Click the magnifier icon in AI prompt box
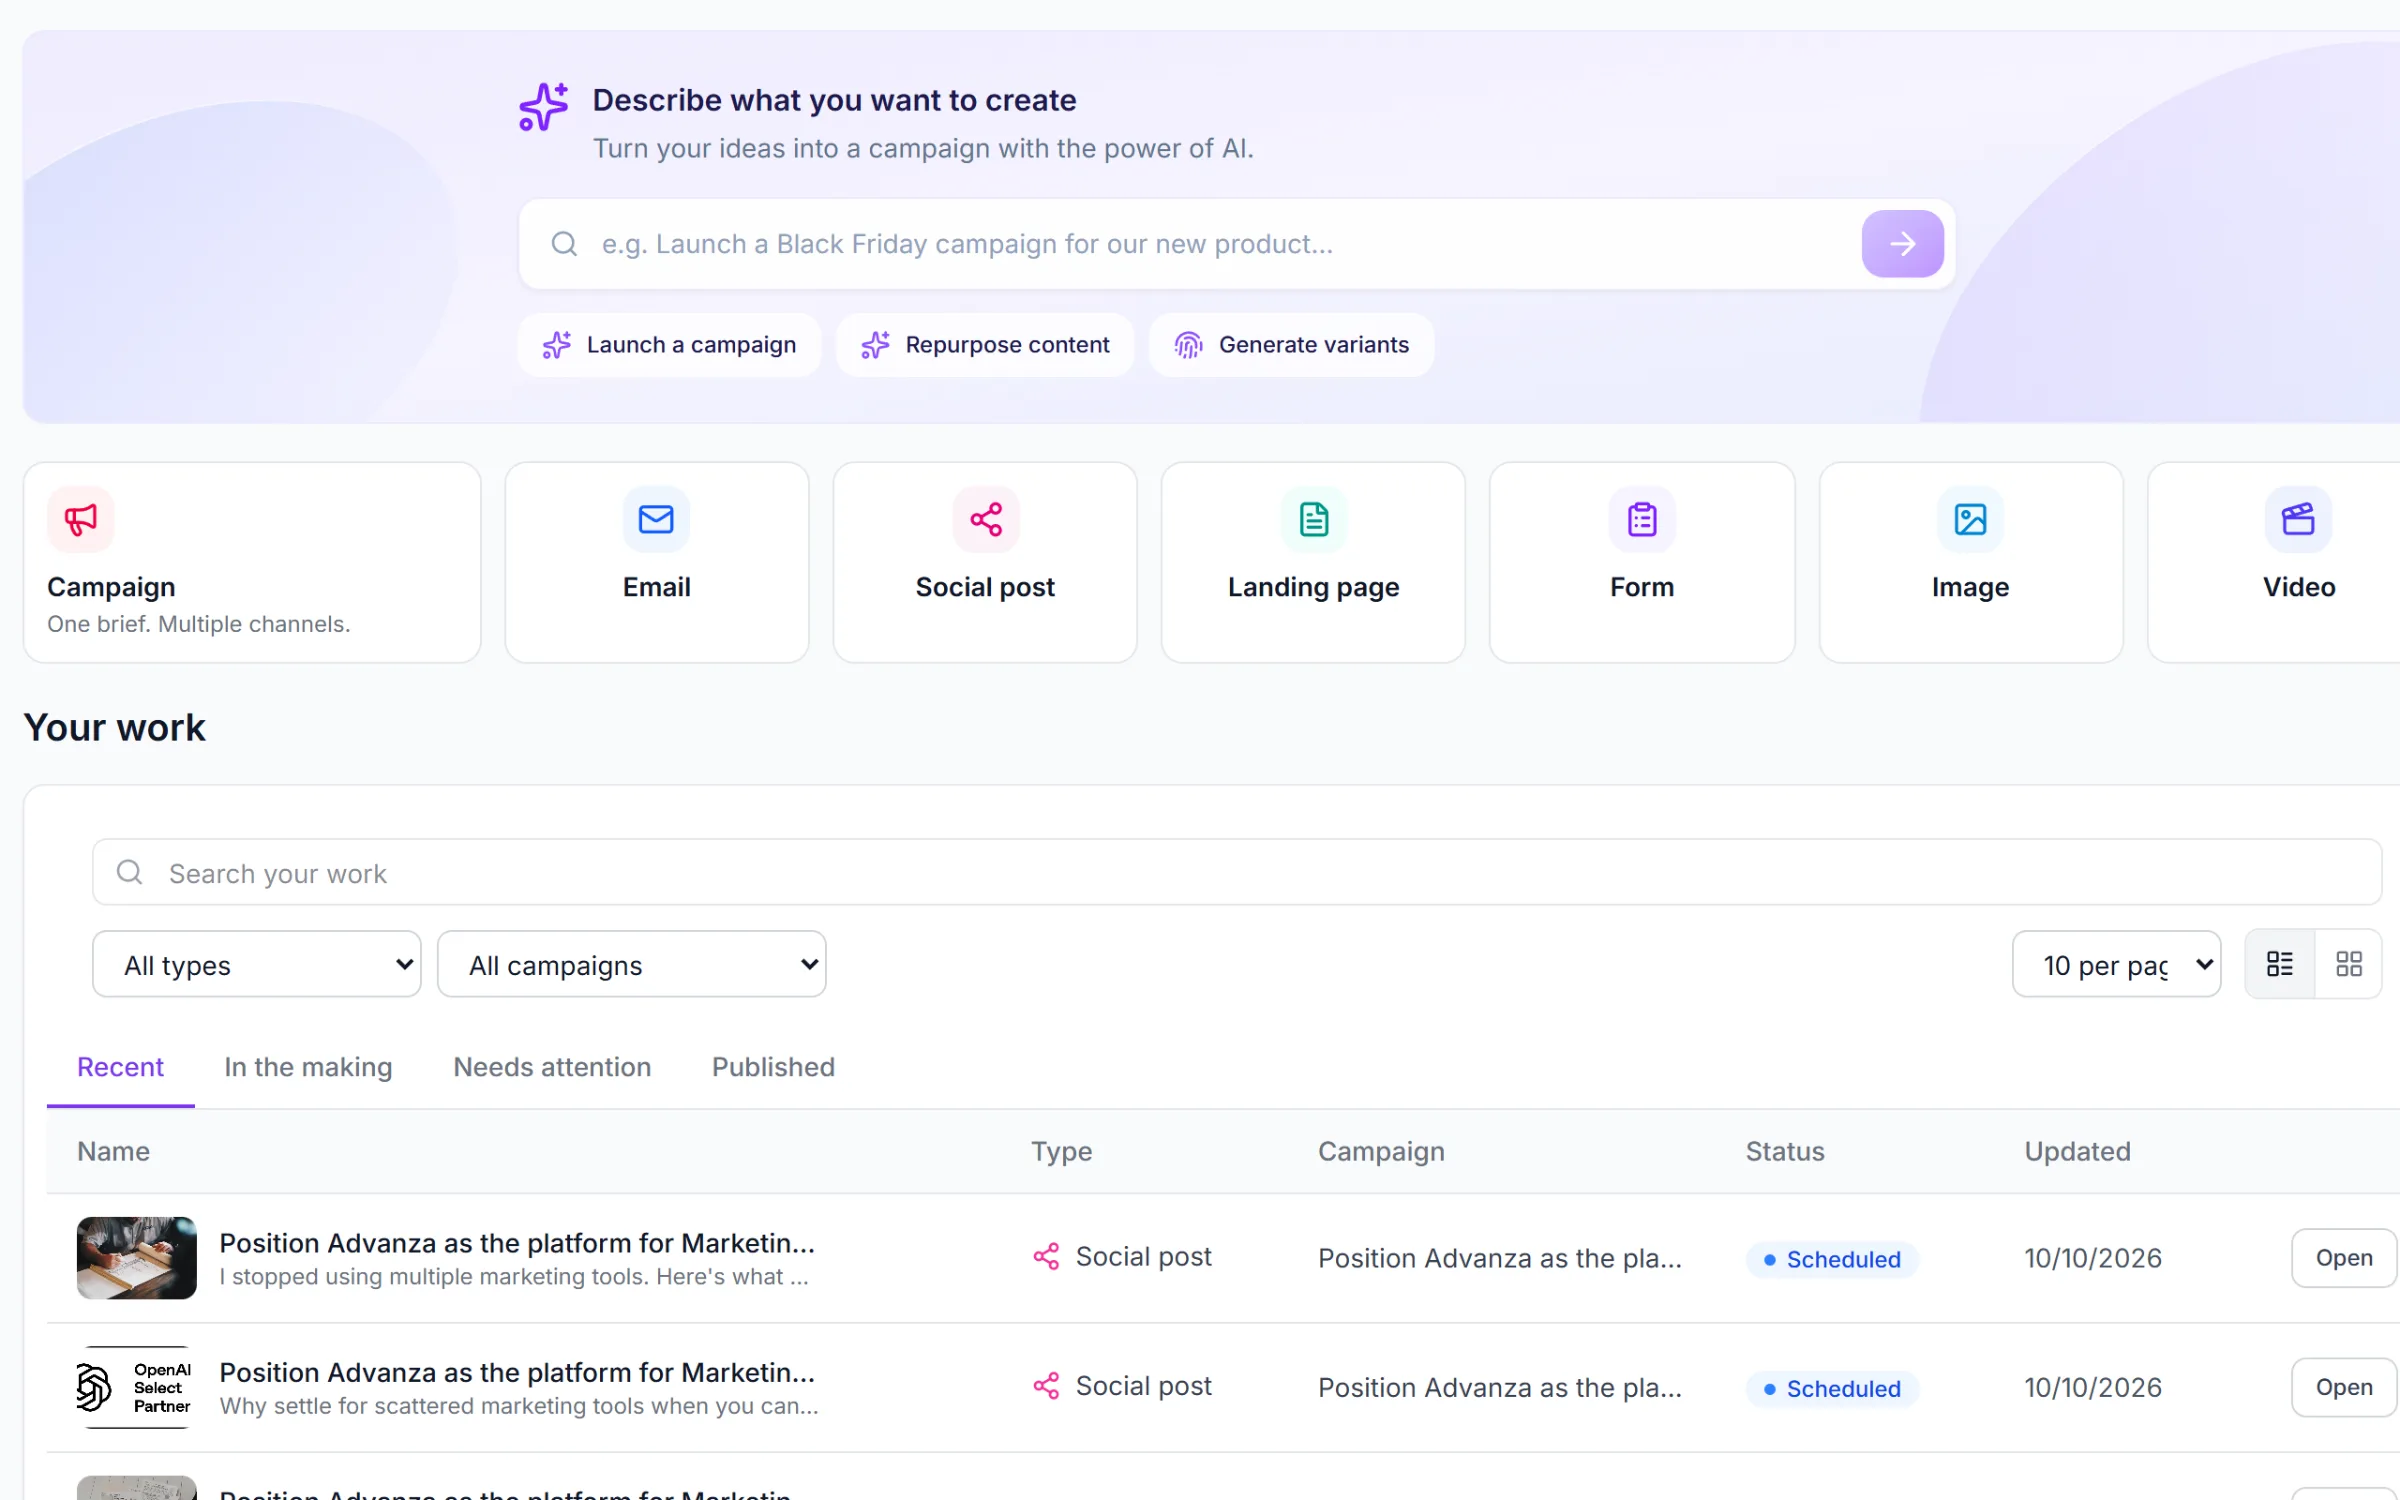The height and width of the screenshot is (1500, 2400). (564, 244)
